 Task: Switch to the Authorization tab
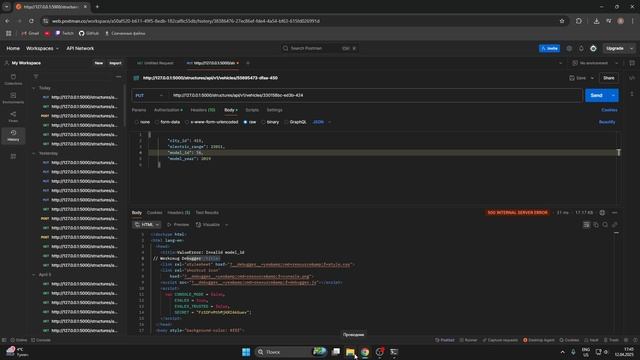point(168,110)
